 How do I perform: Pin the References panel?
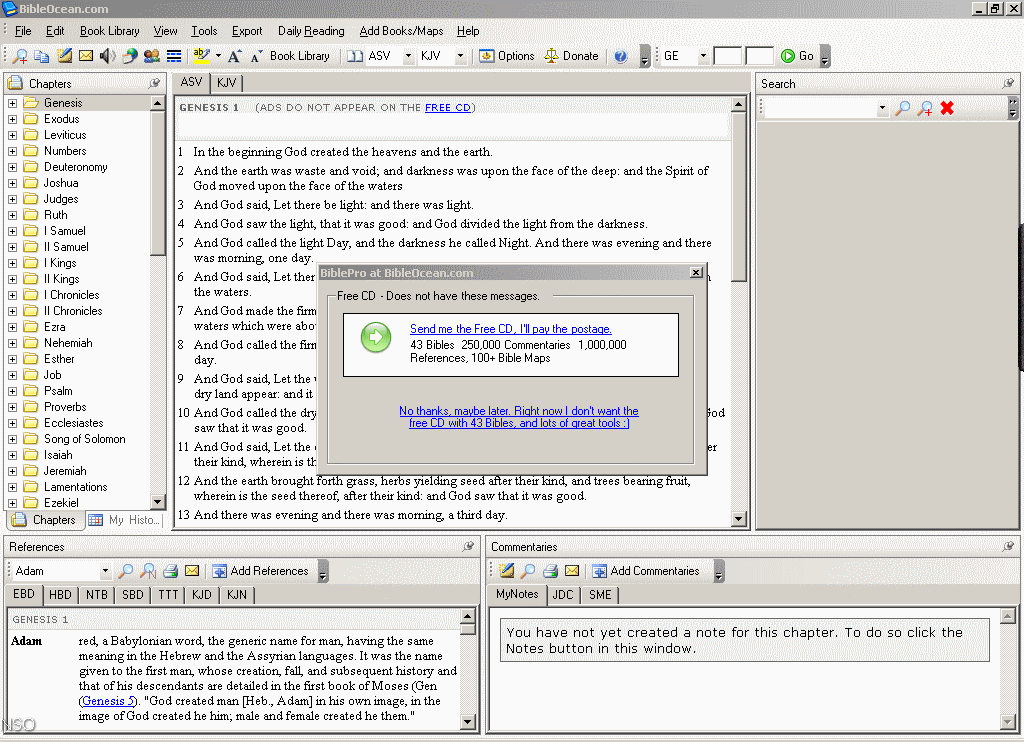point(468,547)
